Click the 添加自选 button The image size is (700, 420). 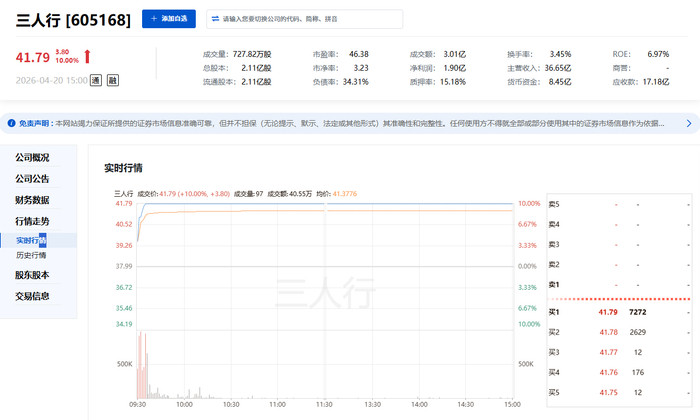(169, 19)
